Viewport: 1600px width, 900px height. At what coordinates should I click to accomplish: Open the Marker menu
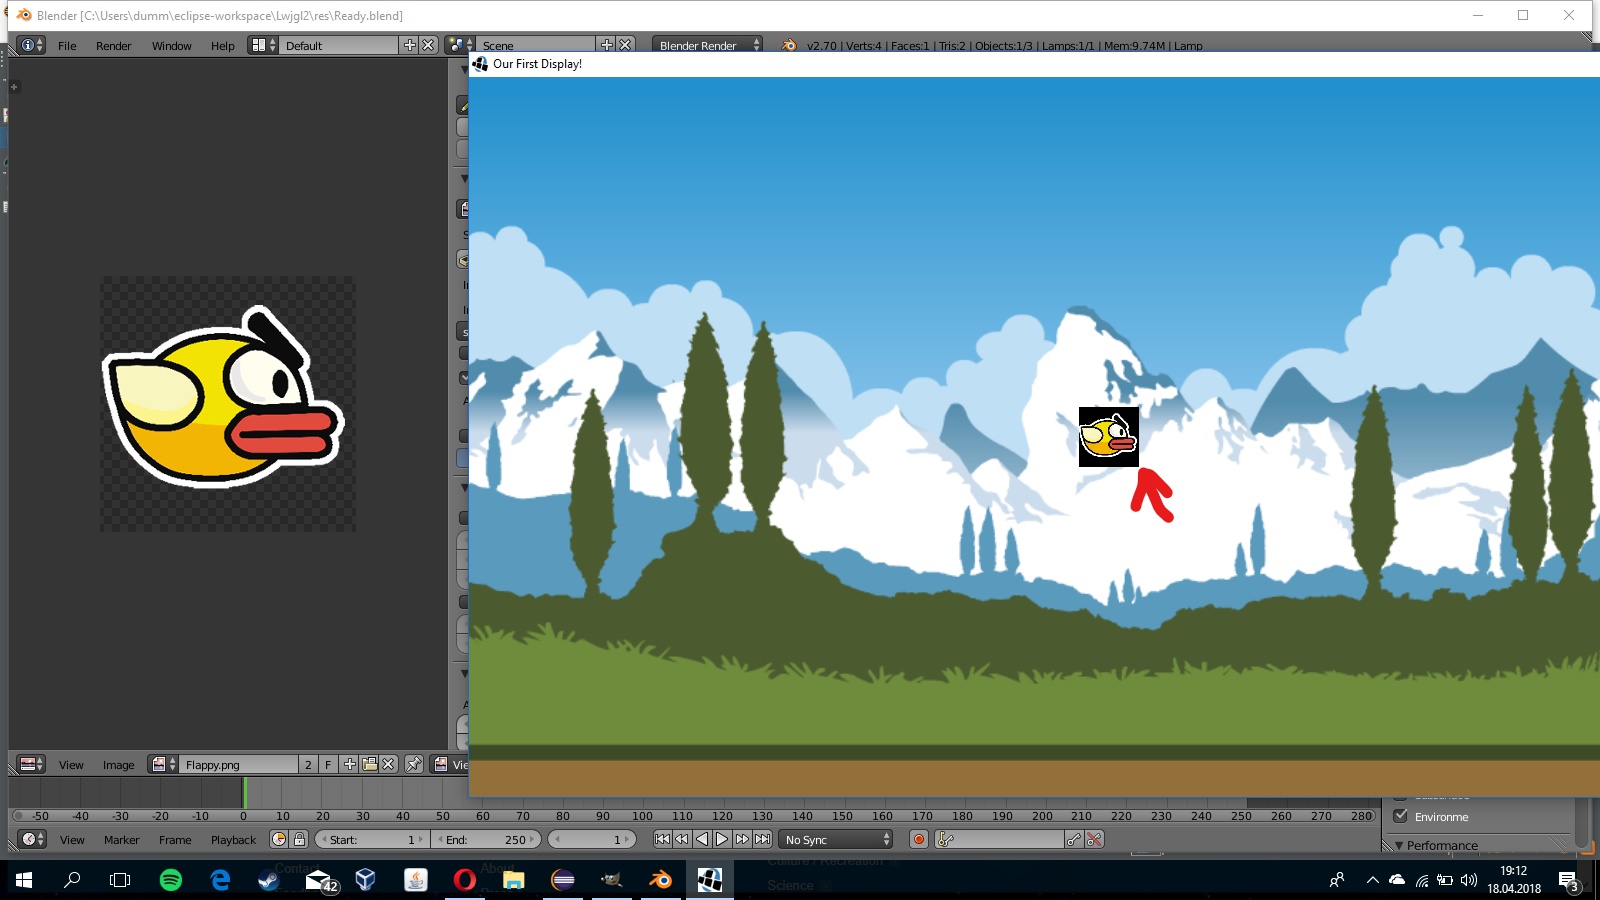(122, 840)
